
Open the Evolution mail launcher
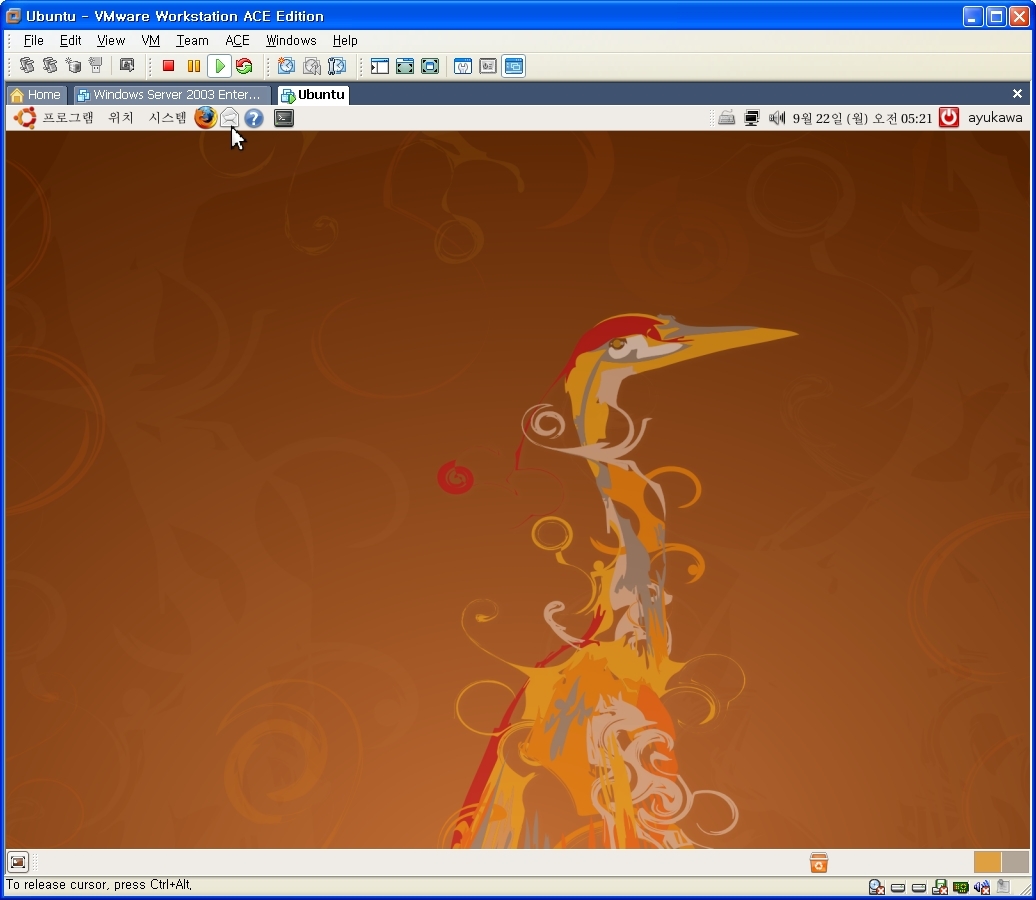pyautogui.click(x=229, y=118)
